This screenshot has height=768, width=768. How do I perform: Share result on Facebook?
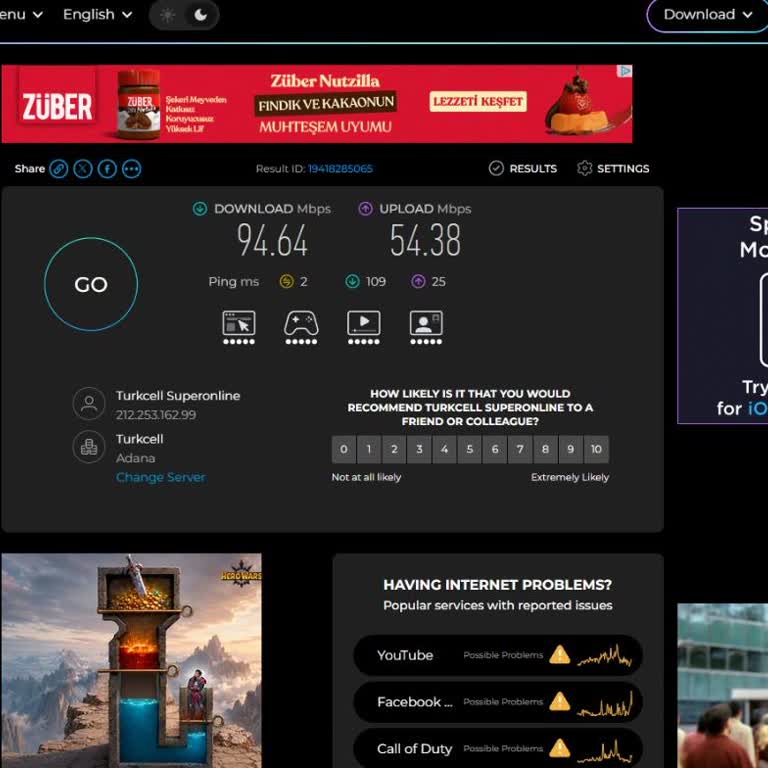[x=107, y=169]
